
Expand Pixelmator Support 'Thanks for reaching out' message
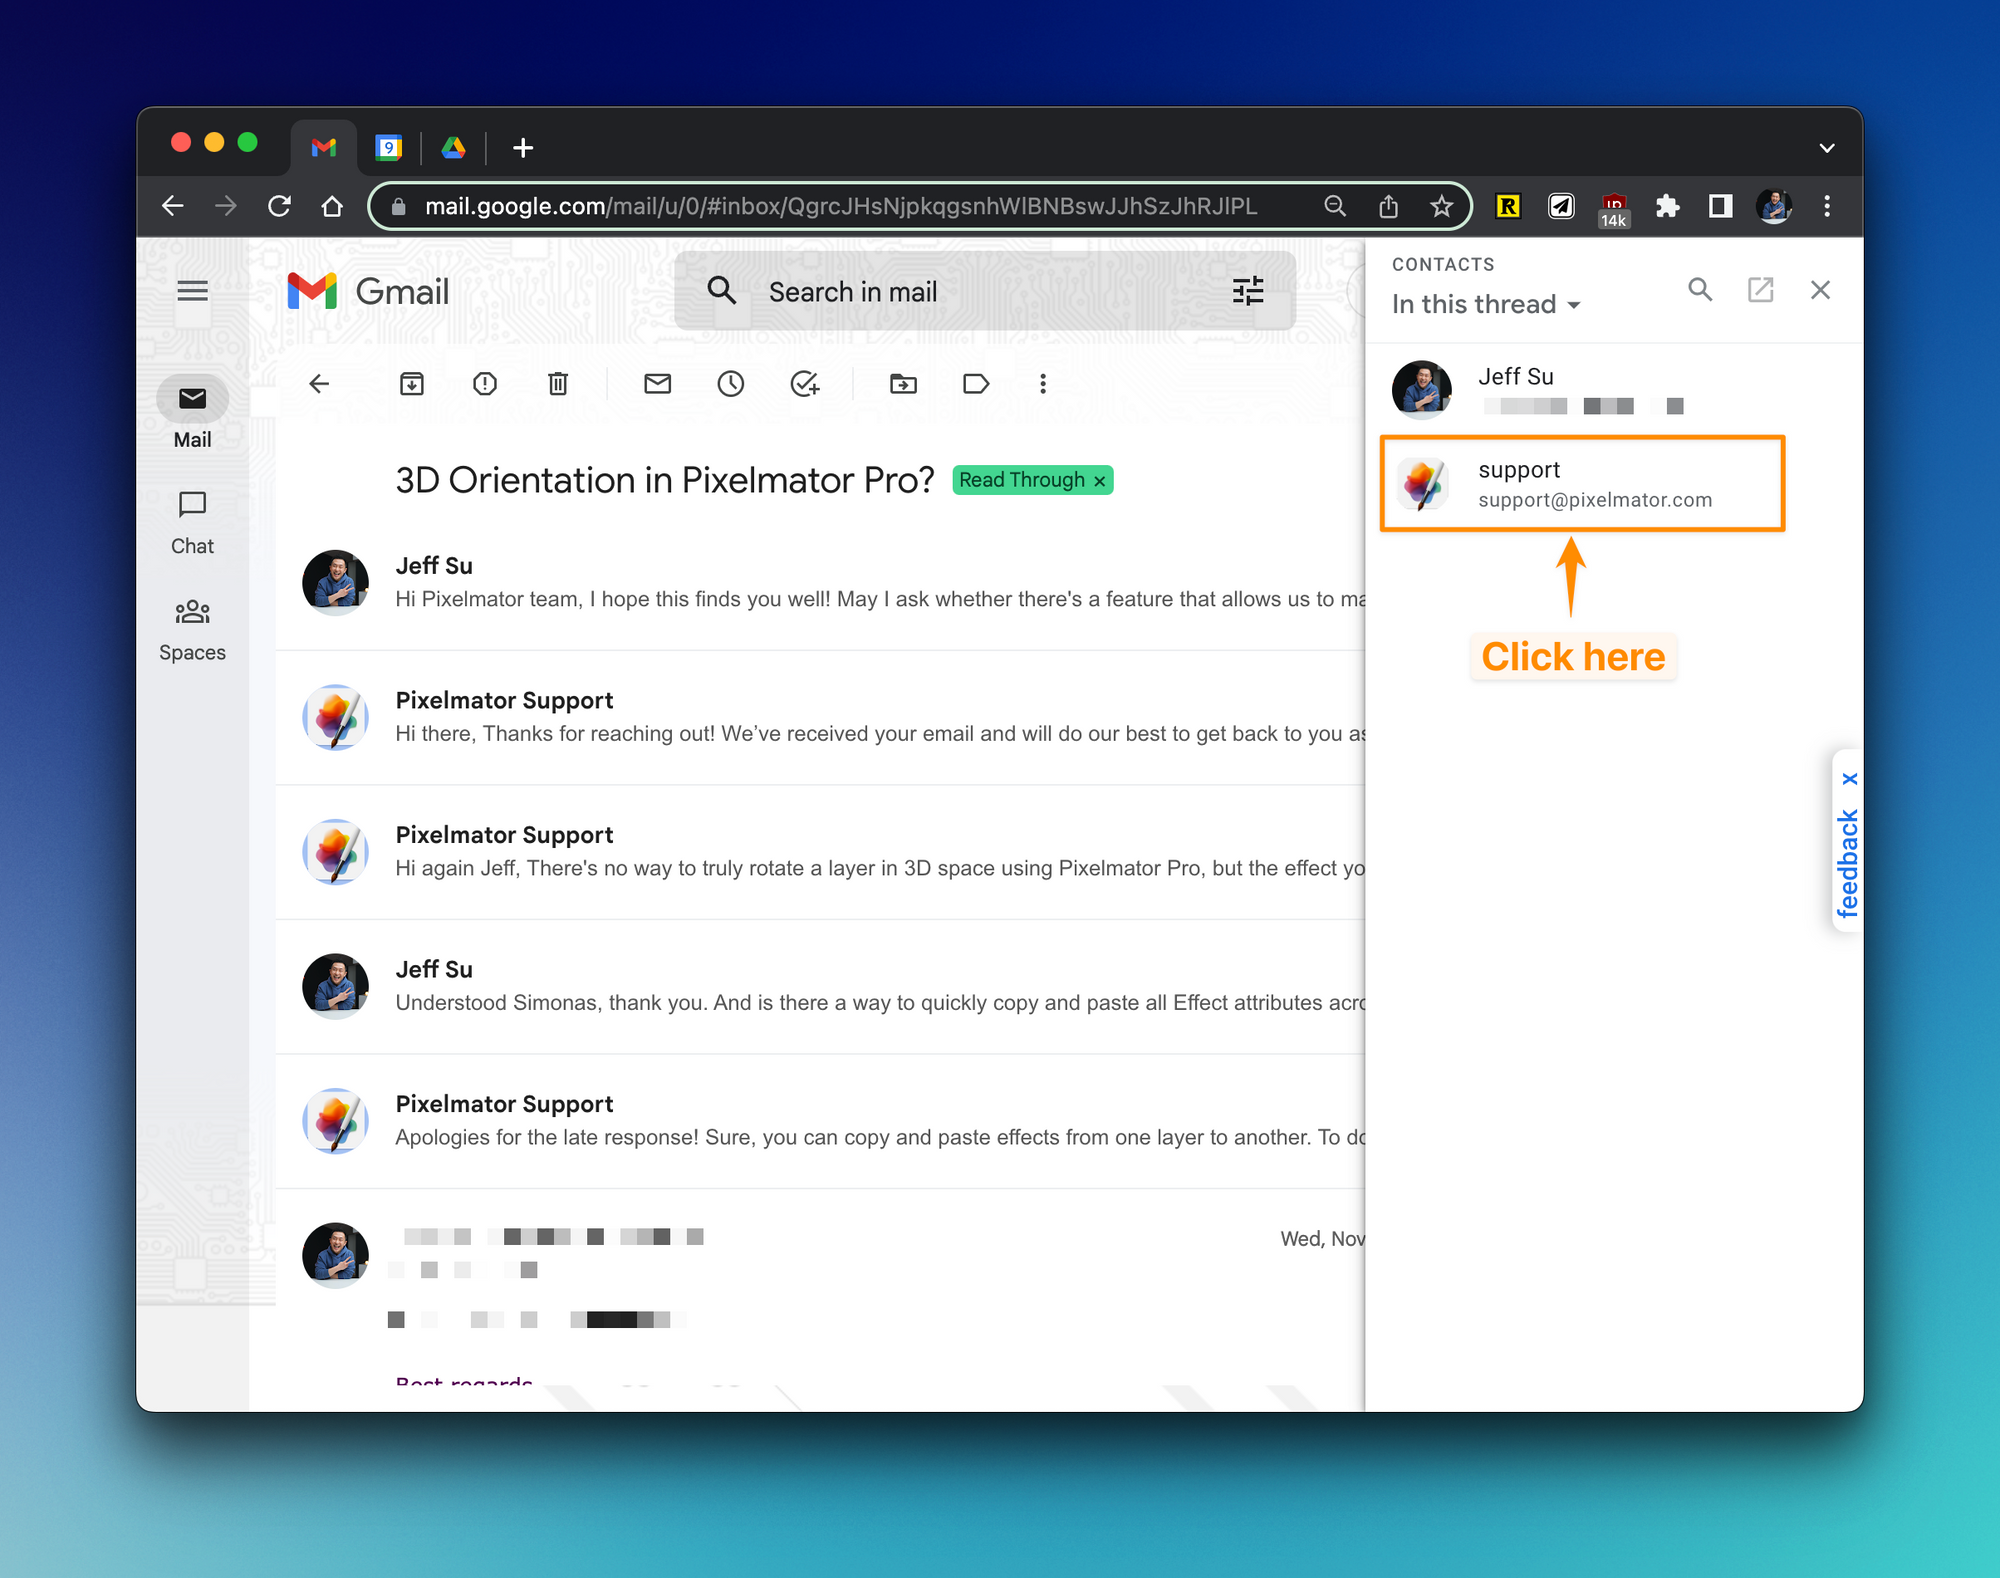tap(820, 717)
